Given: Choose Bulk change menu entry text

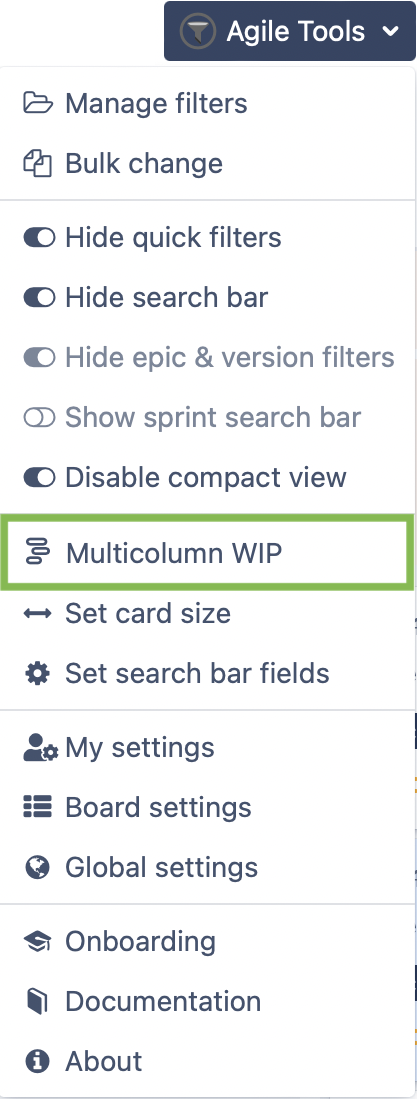Looking at the screenshot, I should point(144,163).
